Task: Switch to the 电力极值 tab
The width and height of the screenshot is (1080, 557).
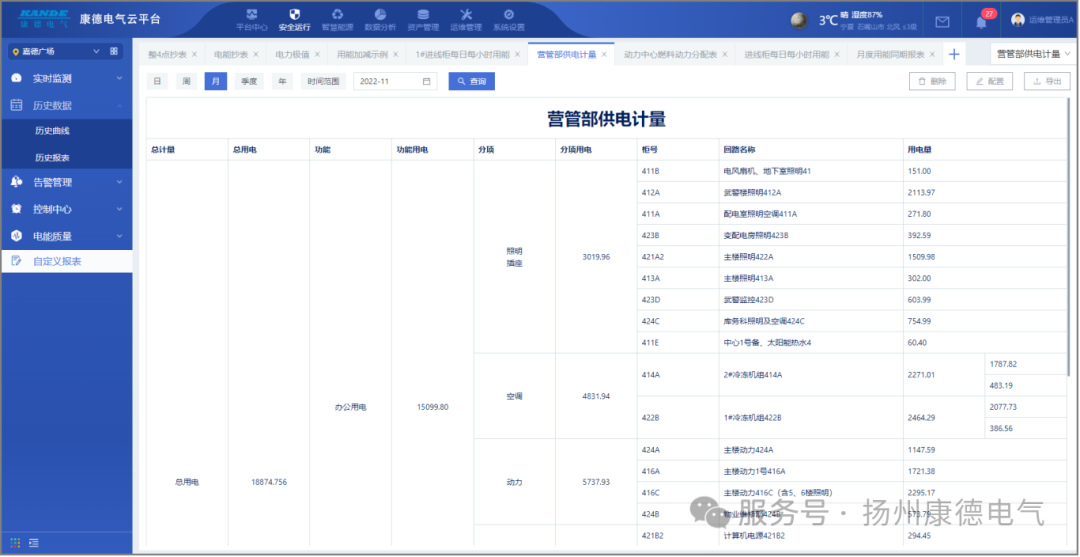Action: pyautogui.click(x=293, y=54)
